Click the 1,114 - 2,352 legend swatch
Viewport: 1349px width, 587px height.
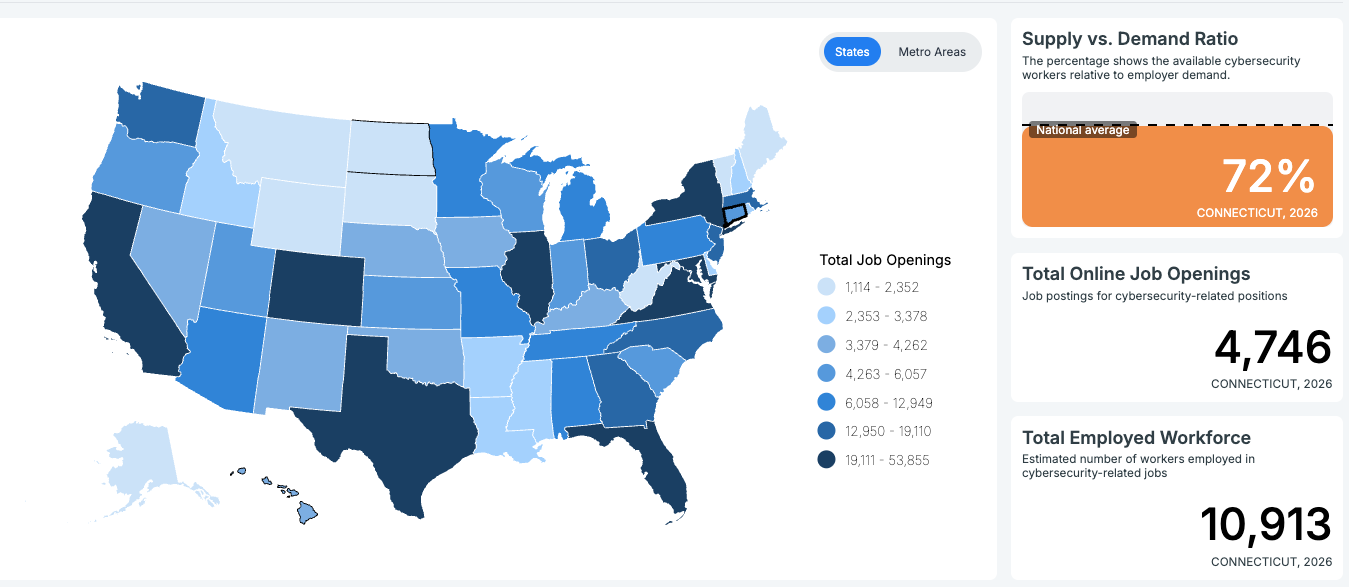click(x=827, y=287)
